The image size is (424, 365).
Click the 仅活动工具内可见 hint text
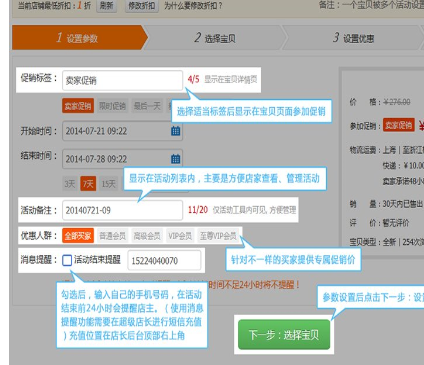[254, 210]
